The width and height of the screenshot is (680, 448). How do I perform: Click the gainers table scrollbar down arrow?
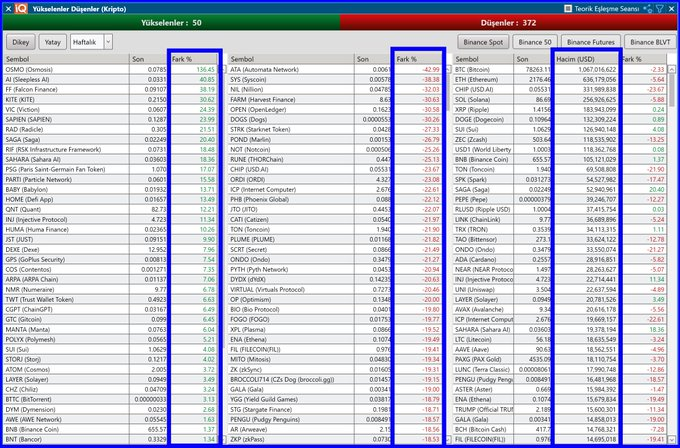(x=224, y=439)
